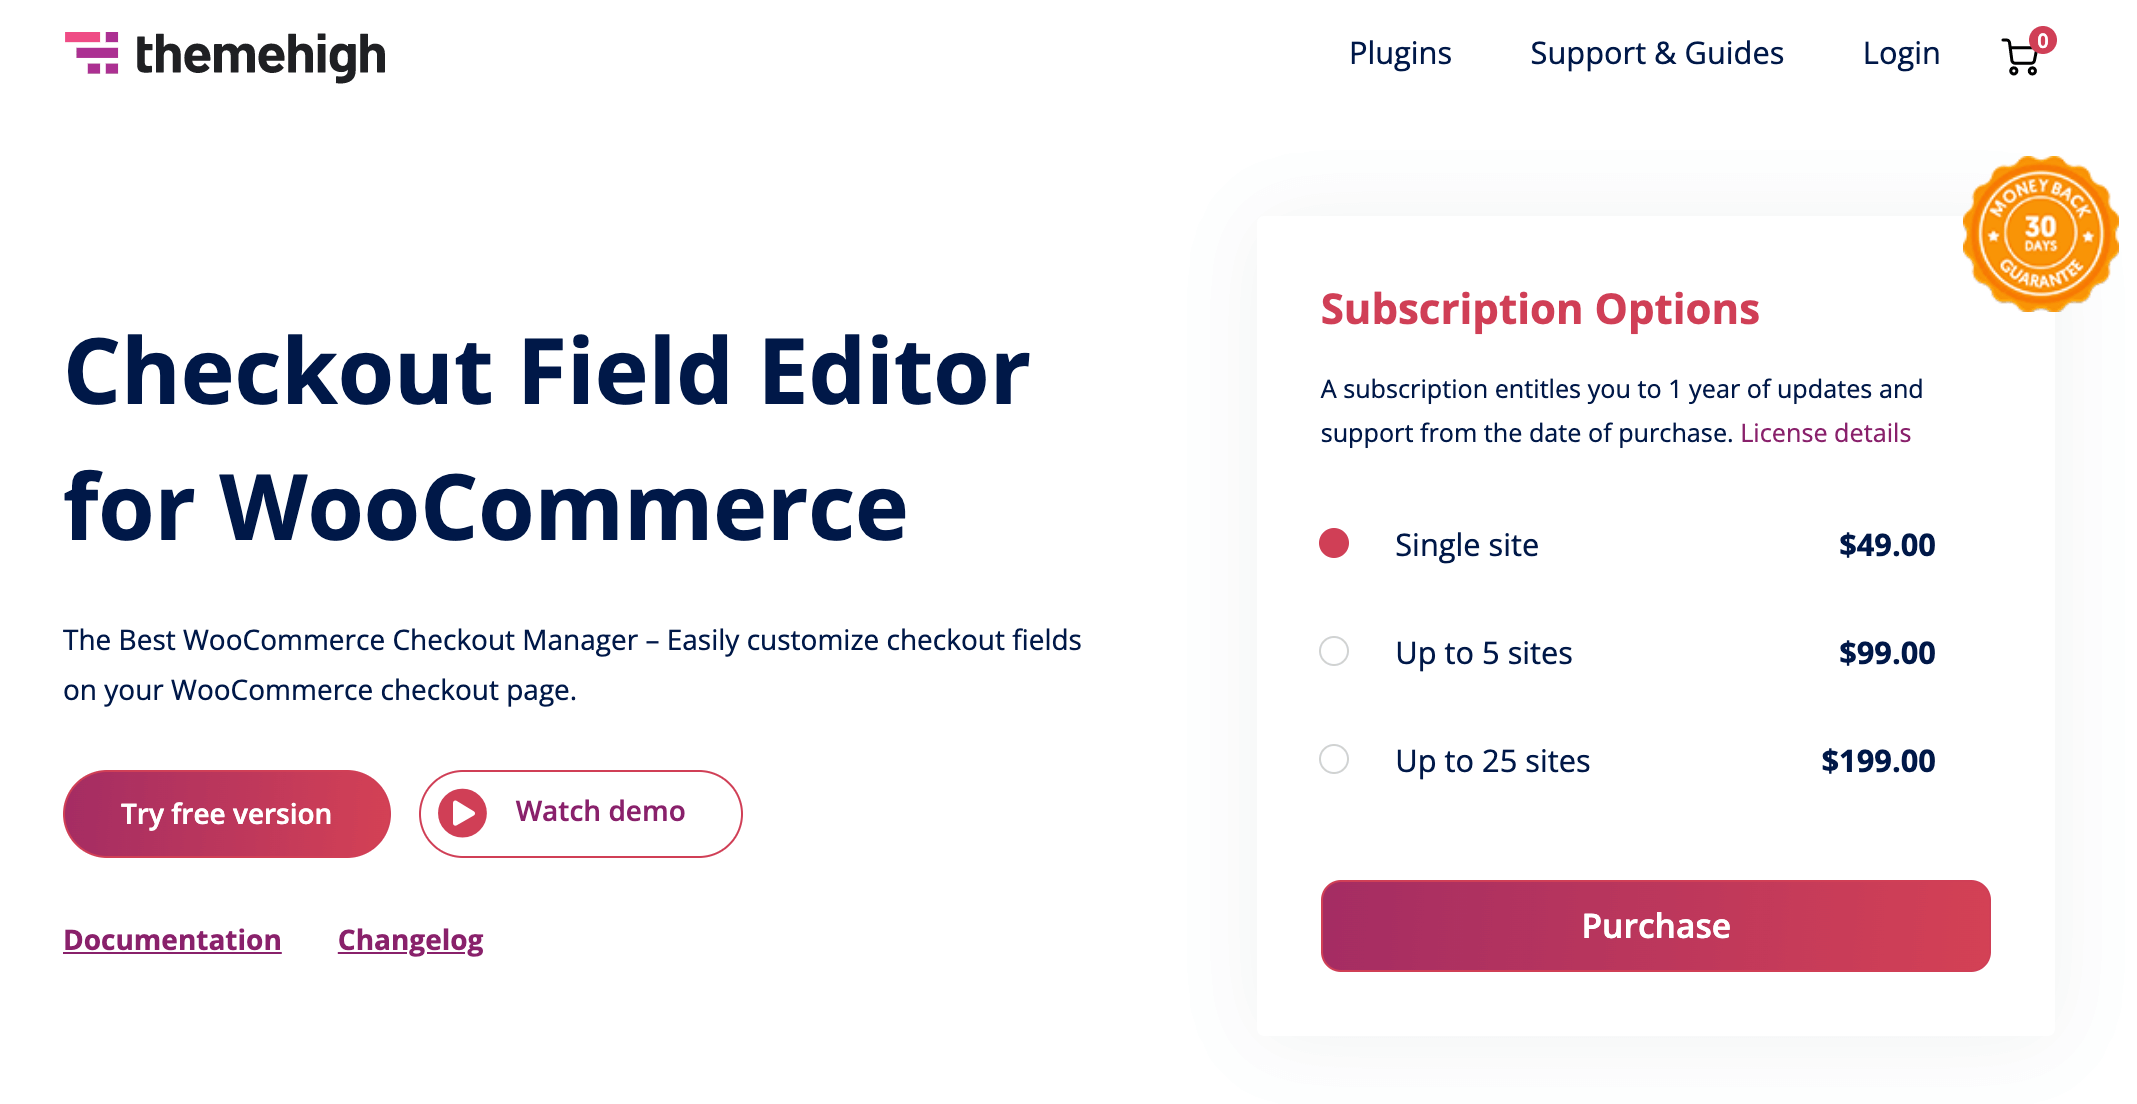Click the play button icon on Watch demo
Viewport: 2137px width, 1104px height.
coord(465,813)
